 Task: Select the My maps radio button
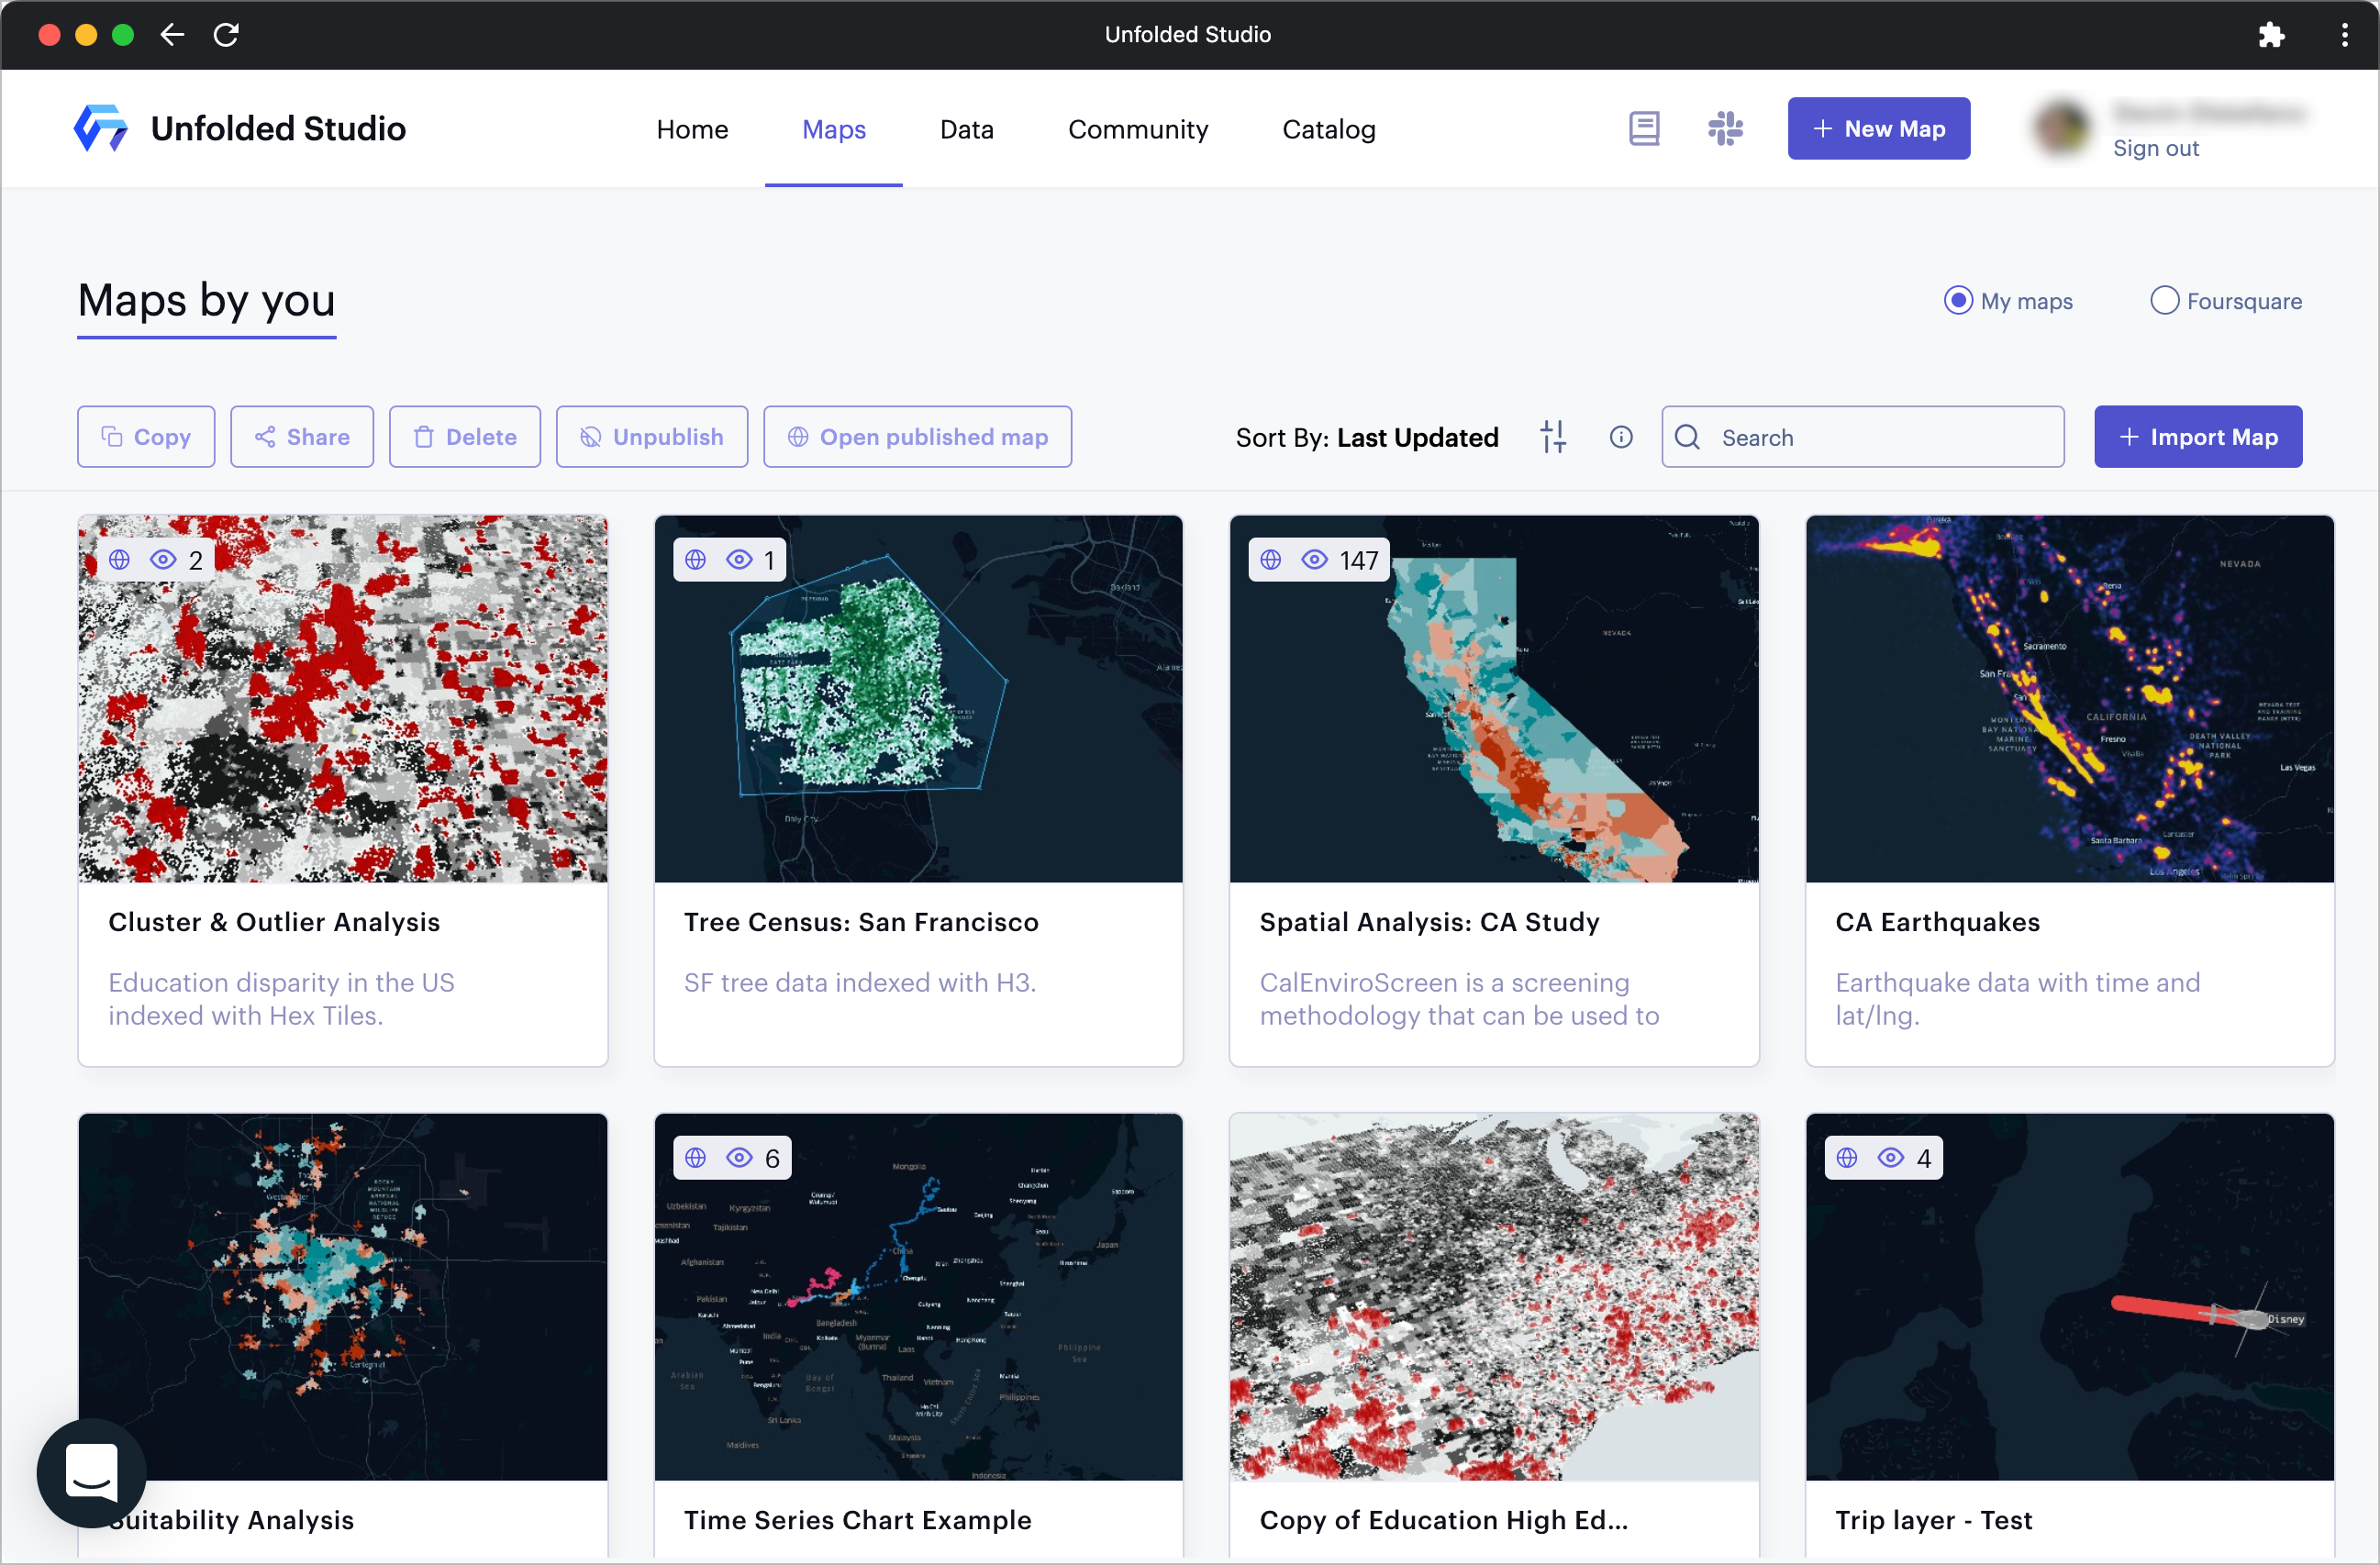click(x=1958, y=301)
